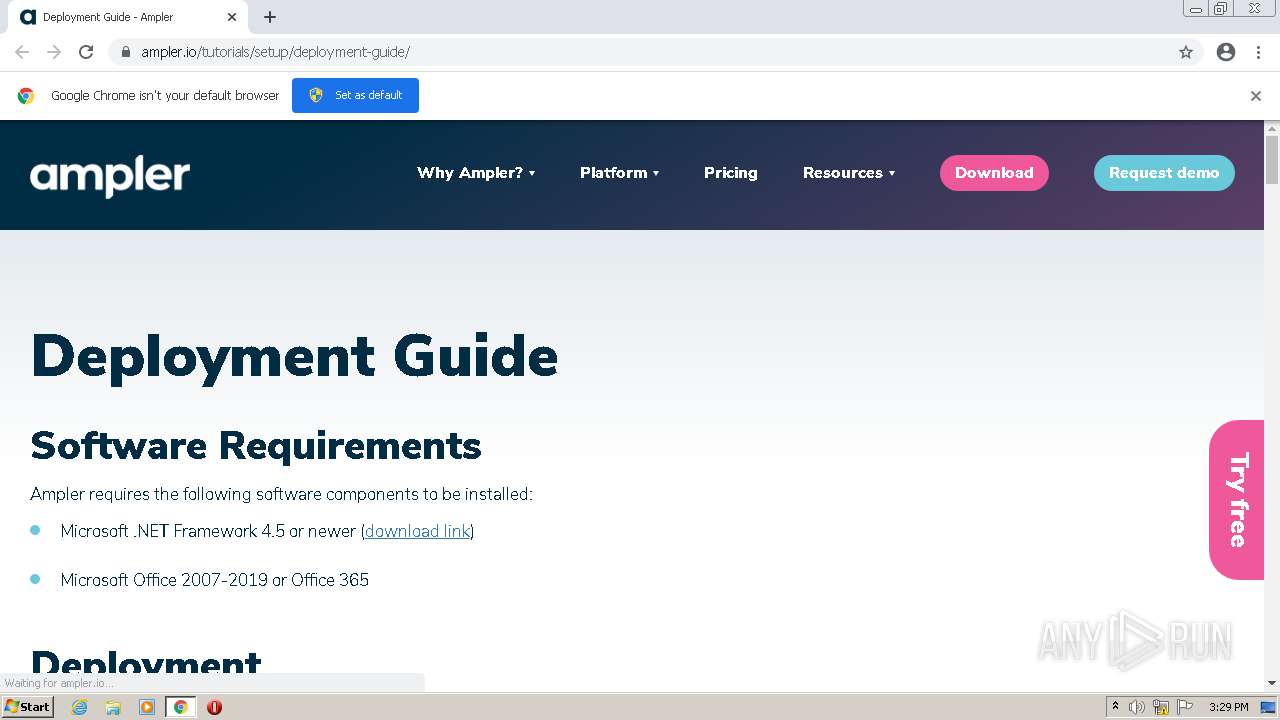Select the Deployment Guide - Ampler tab
This screenshot has width=1280, height=720.
[128, 17]
